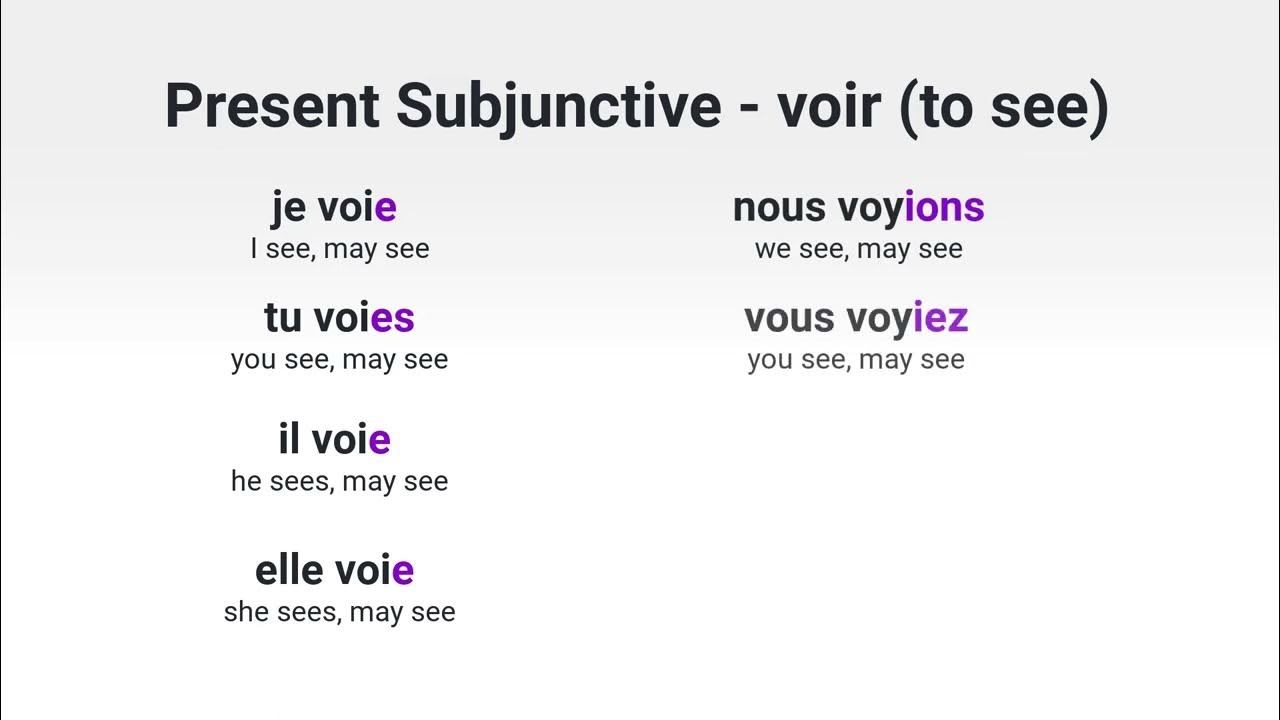The image size is (1280, 720).
Task: Select the conjugation il voie
Action: 334,439
